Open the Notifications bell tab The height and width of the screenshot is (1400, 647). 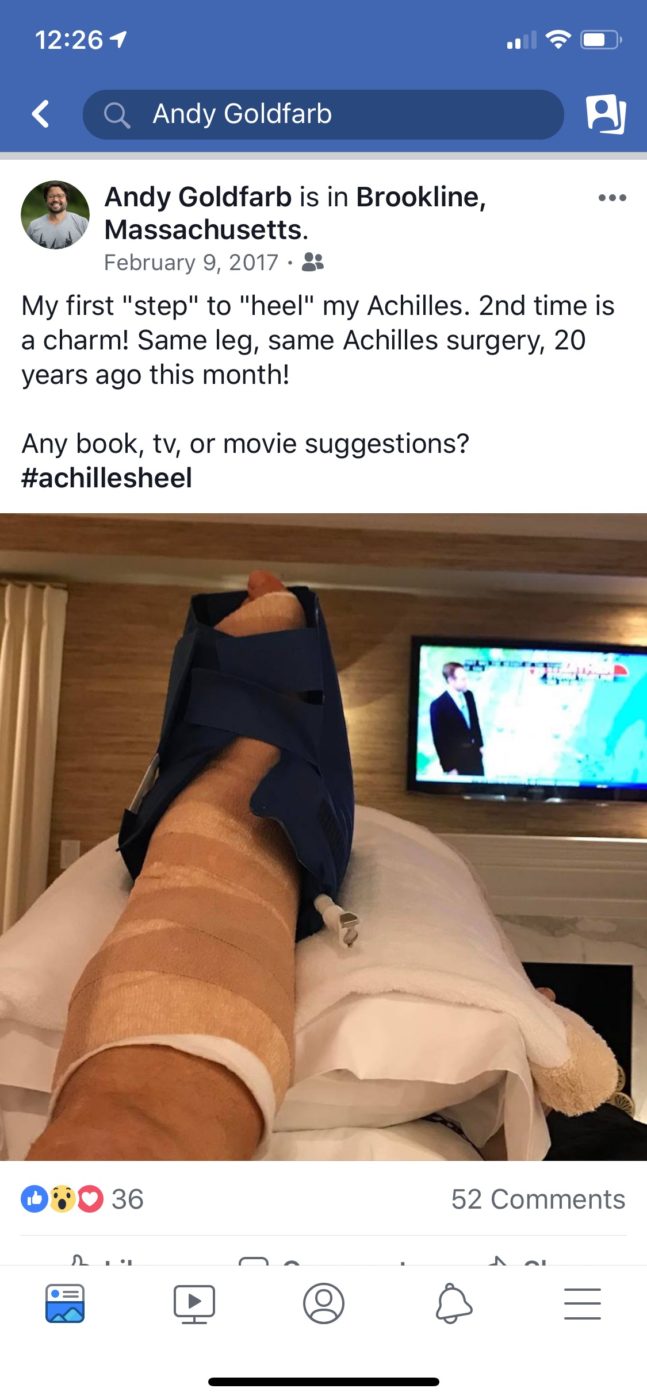pos(453,1304)
